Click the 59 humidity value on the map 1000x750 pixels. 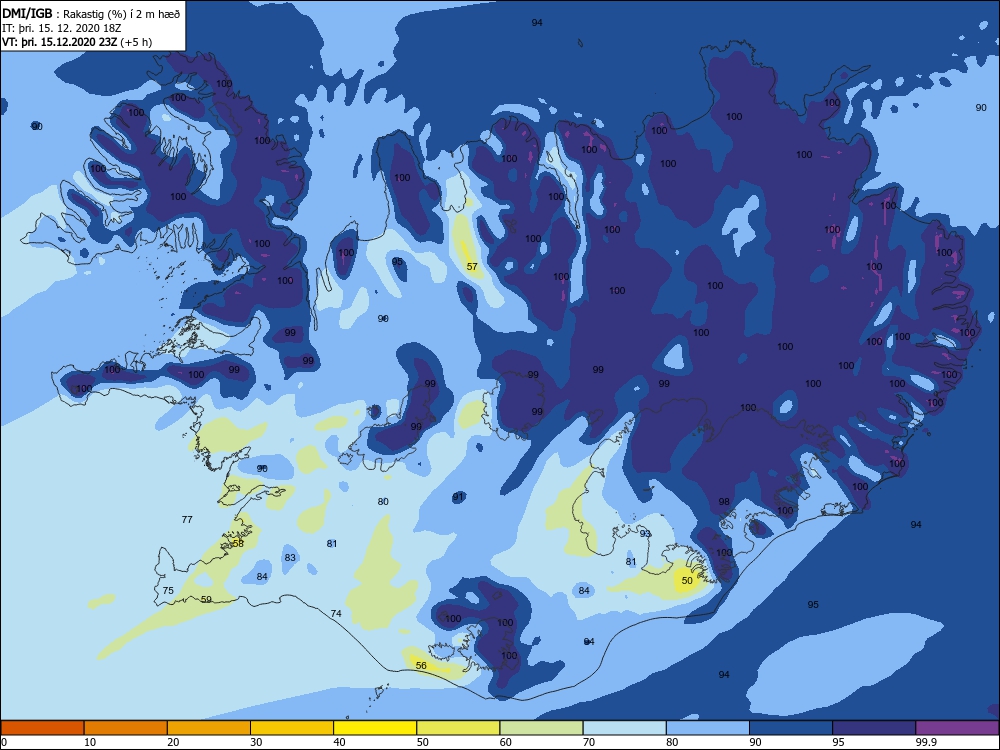(x=206, y=599)
